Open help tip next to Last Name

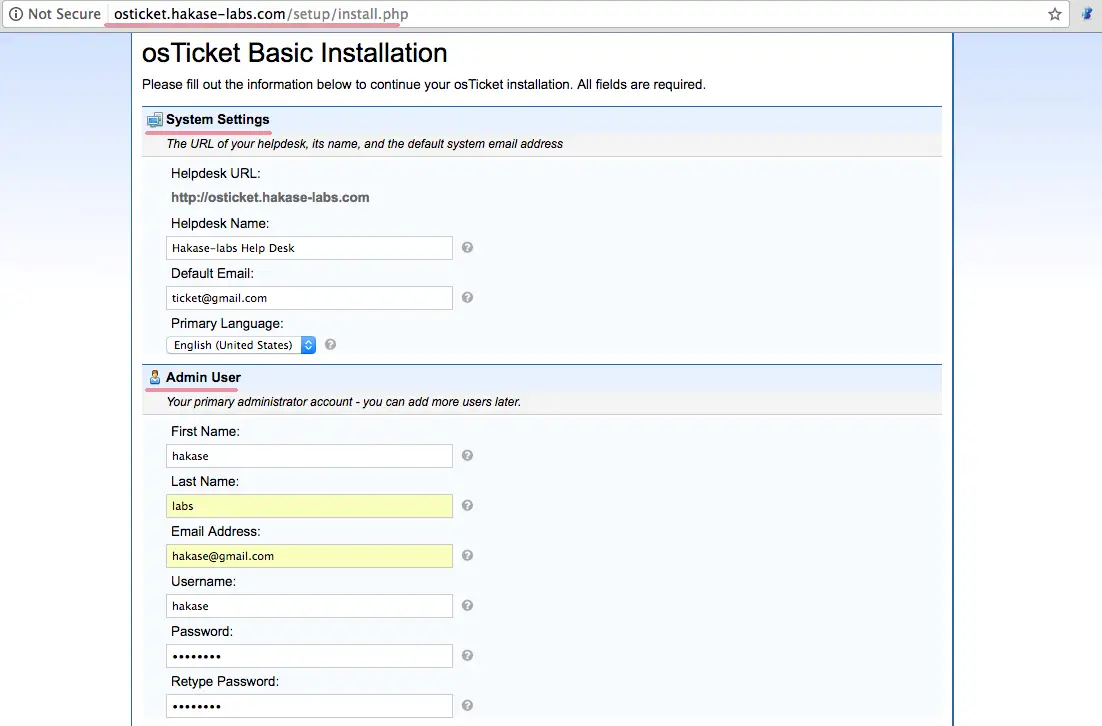pos(467,505)
